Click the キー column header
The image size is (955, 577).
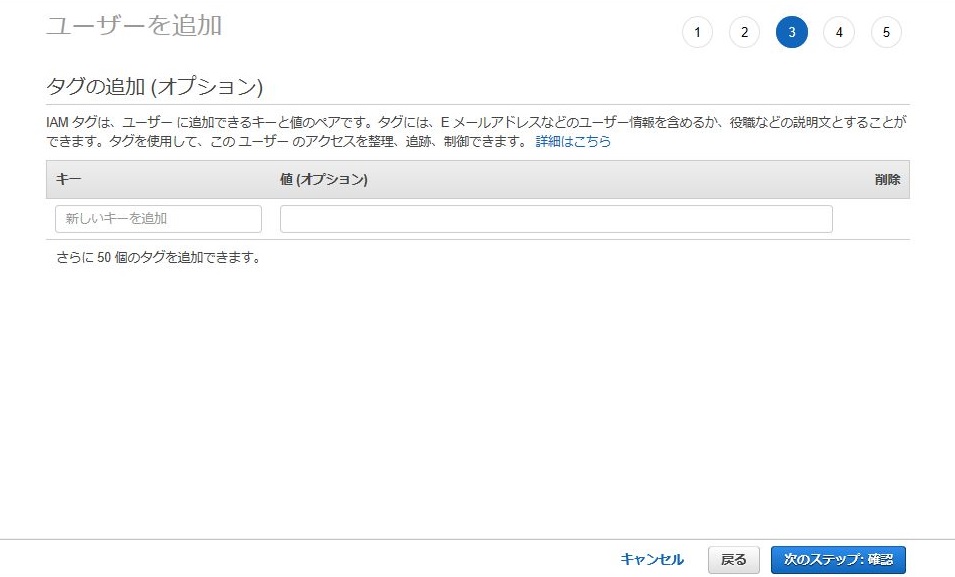click(61, 179)
